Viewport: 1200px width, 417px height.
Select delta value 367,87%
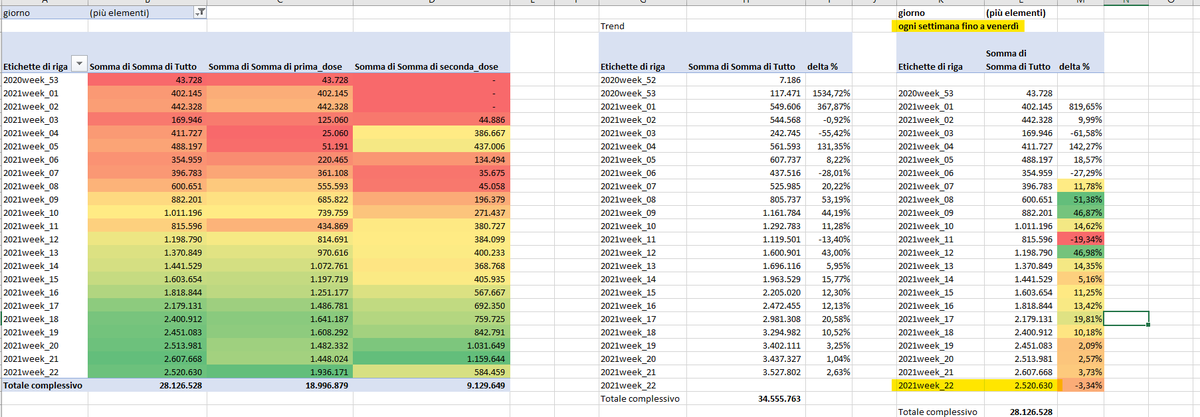click(x=832, y=105)
